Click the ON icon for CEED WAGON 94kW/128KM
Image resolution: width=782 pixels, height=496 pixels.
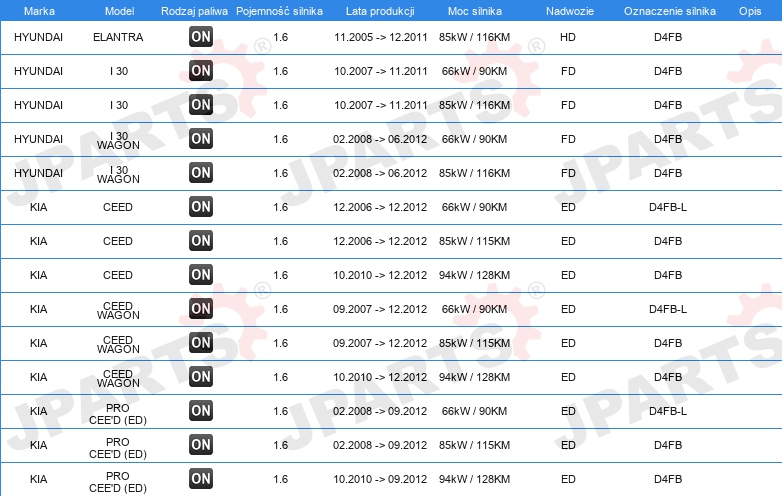[x=201, y=376]
